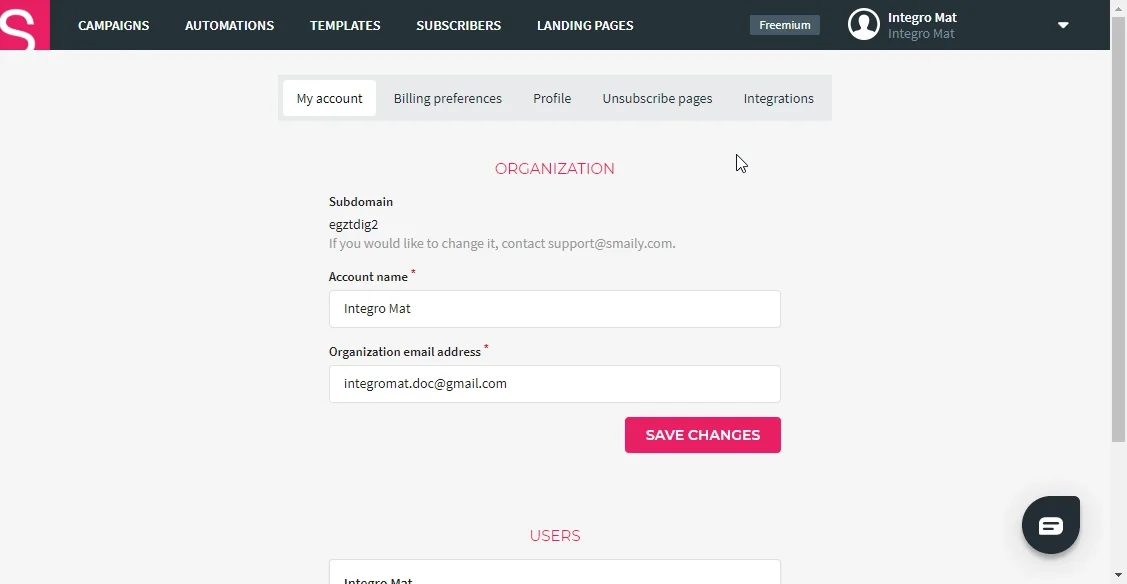This screenshot has height=584, width=1127.
Task: Click the Freemium plan badge
Action: pyautogui.click(x=784, y=25)
